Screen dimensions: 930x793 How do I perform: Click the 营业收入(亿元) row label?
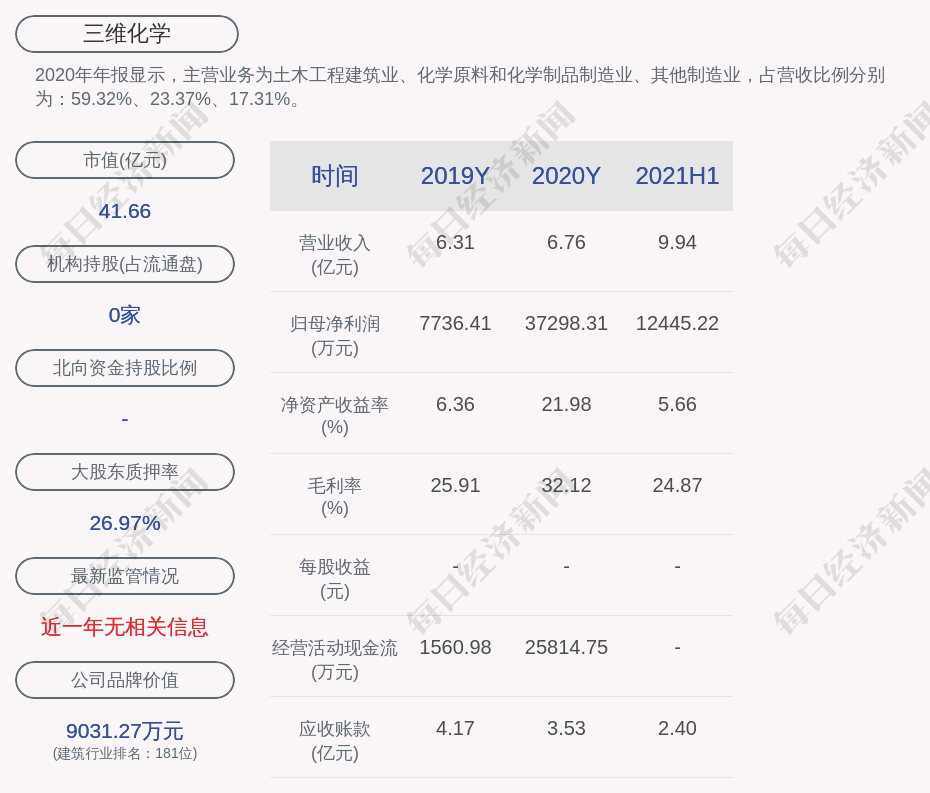[334, 255]
